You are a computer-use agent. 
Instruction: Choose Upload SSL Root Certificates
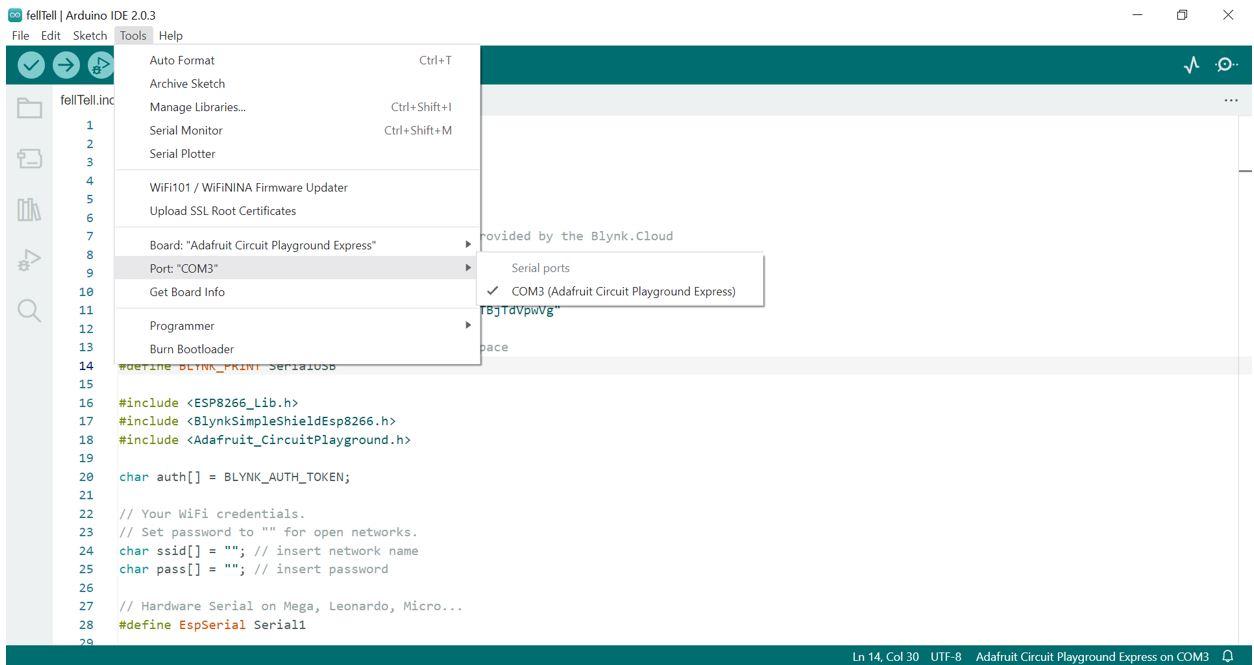[298, 211]
